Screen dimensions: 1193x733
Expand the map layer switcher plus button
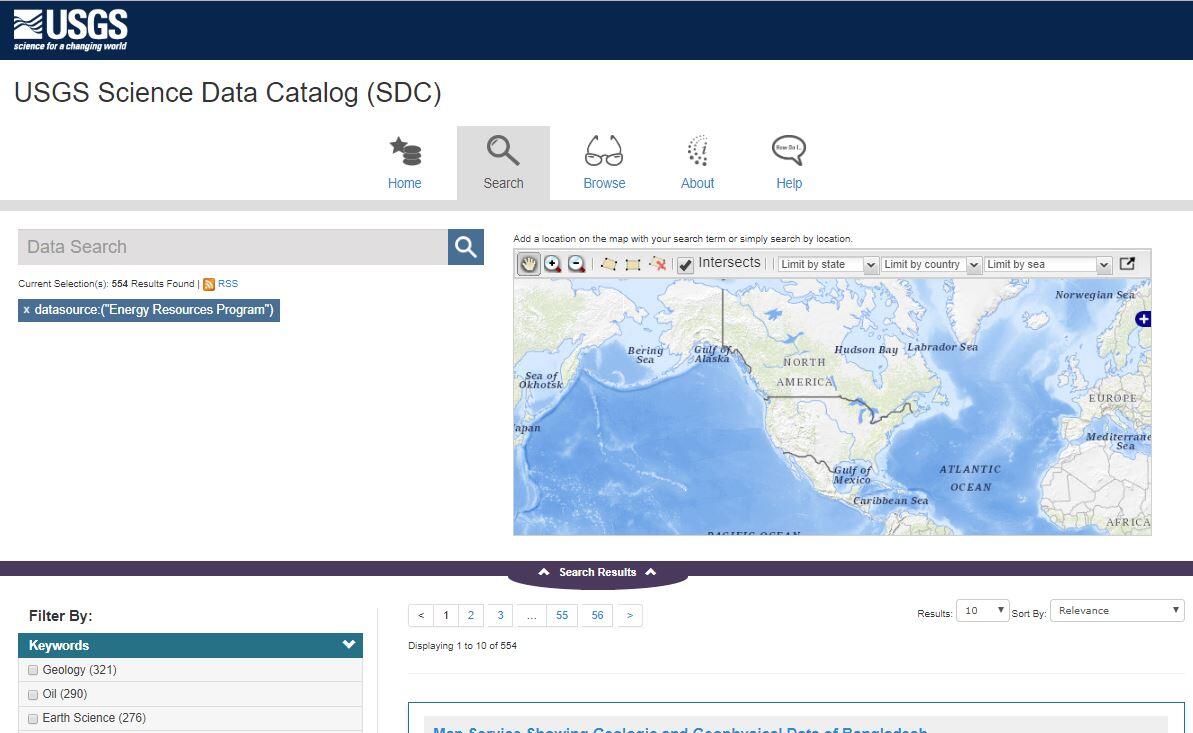pyautogui.click(x=1143, y=319)
